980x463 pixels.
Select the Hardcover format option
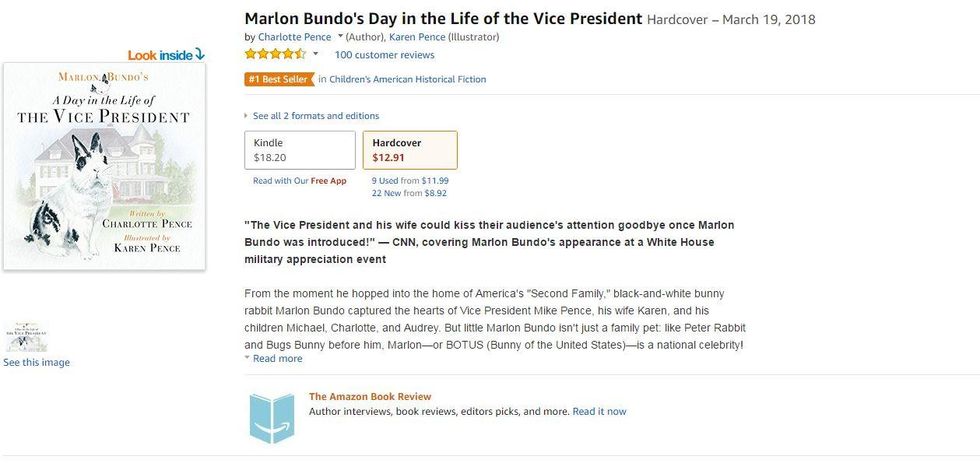pos(409,150)
